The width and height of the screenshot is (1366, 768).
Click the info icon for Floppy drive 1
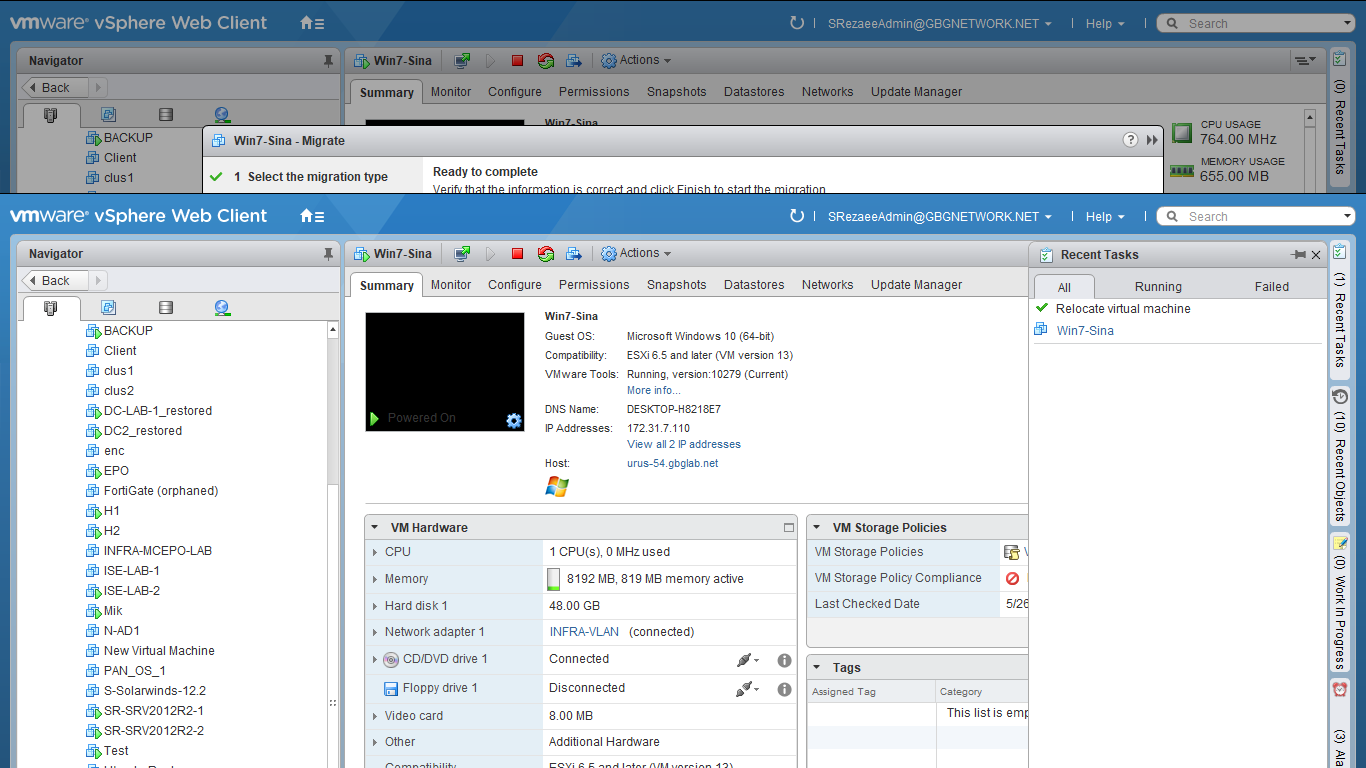pos(784,689)
